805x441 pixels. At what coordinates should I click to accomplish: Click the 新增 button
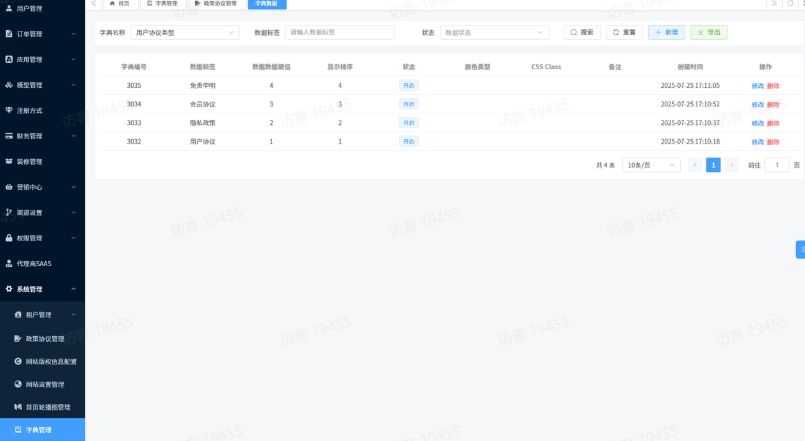tap(666, 32)
